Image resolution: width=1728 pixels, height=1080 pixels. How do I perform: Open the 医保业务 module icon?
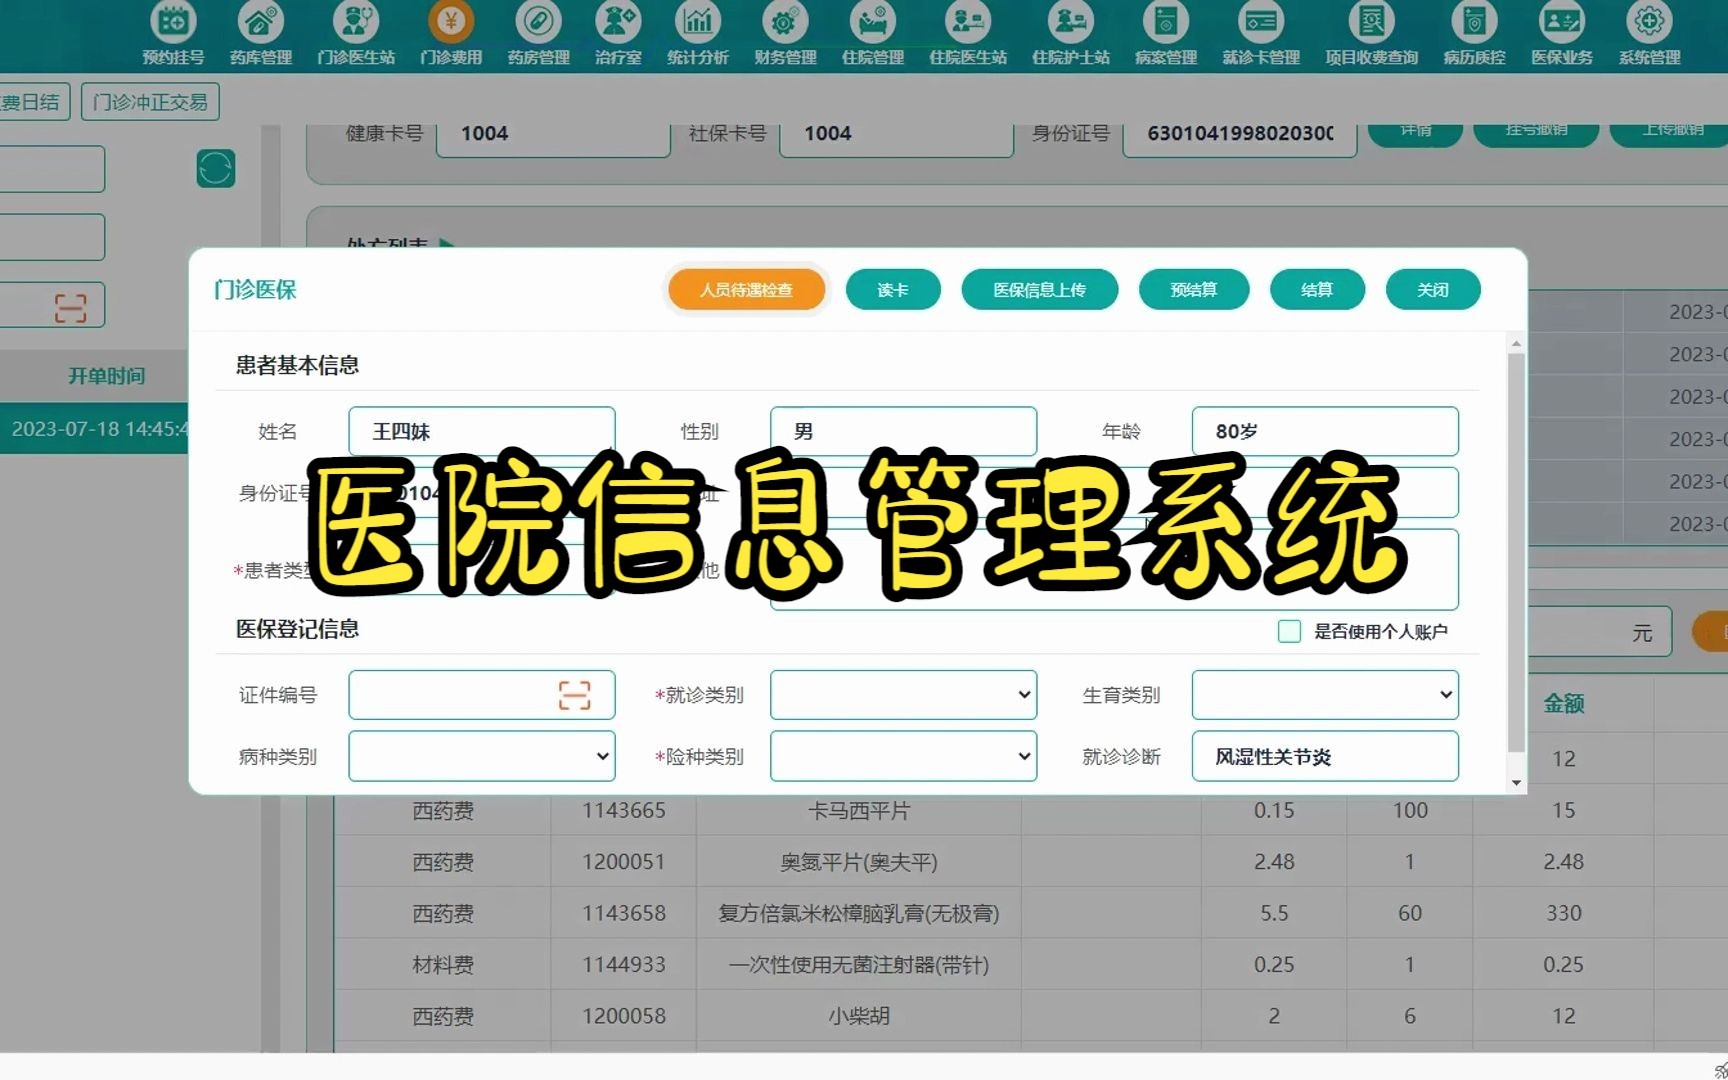(1562, 22)
